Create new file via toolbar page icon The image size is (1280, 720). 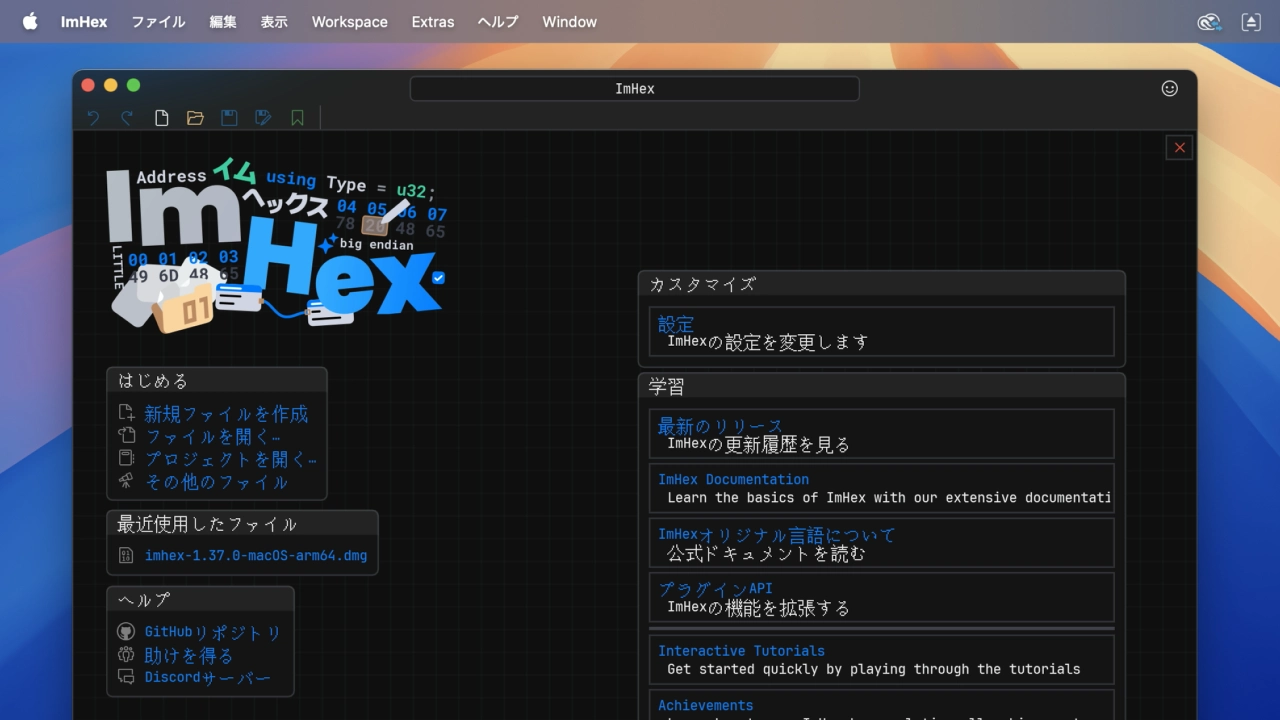coord(161,118)
